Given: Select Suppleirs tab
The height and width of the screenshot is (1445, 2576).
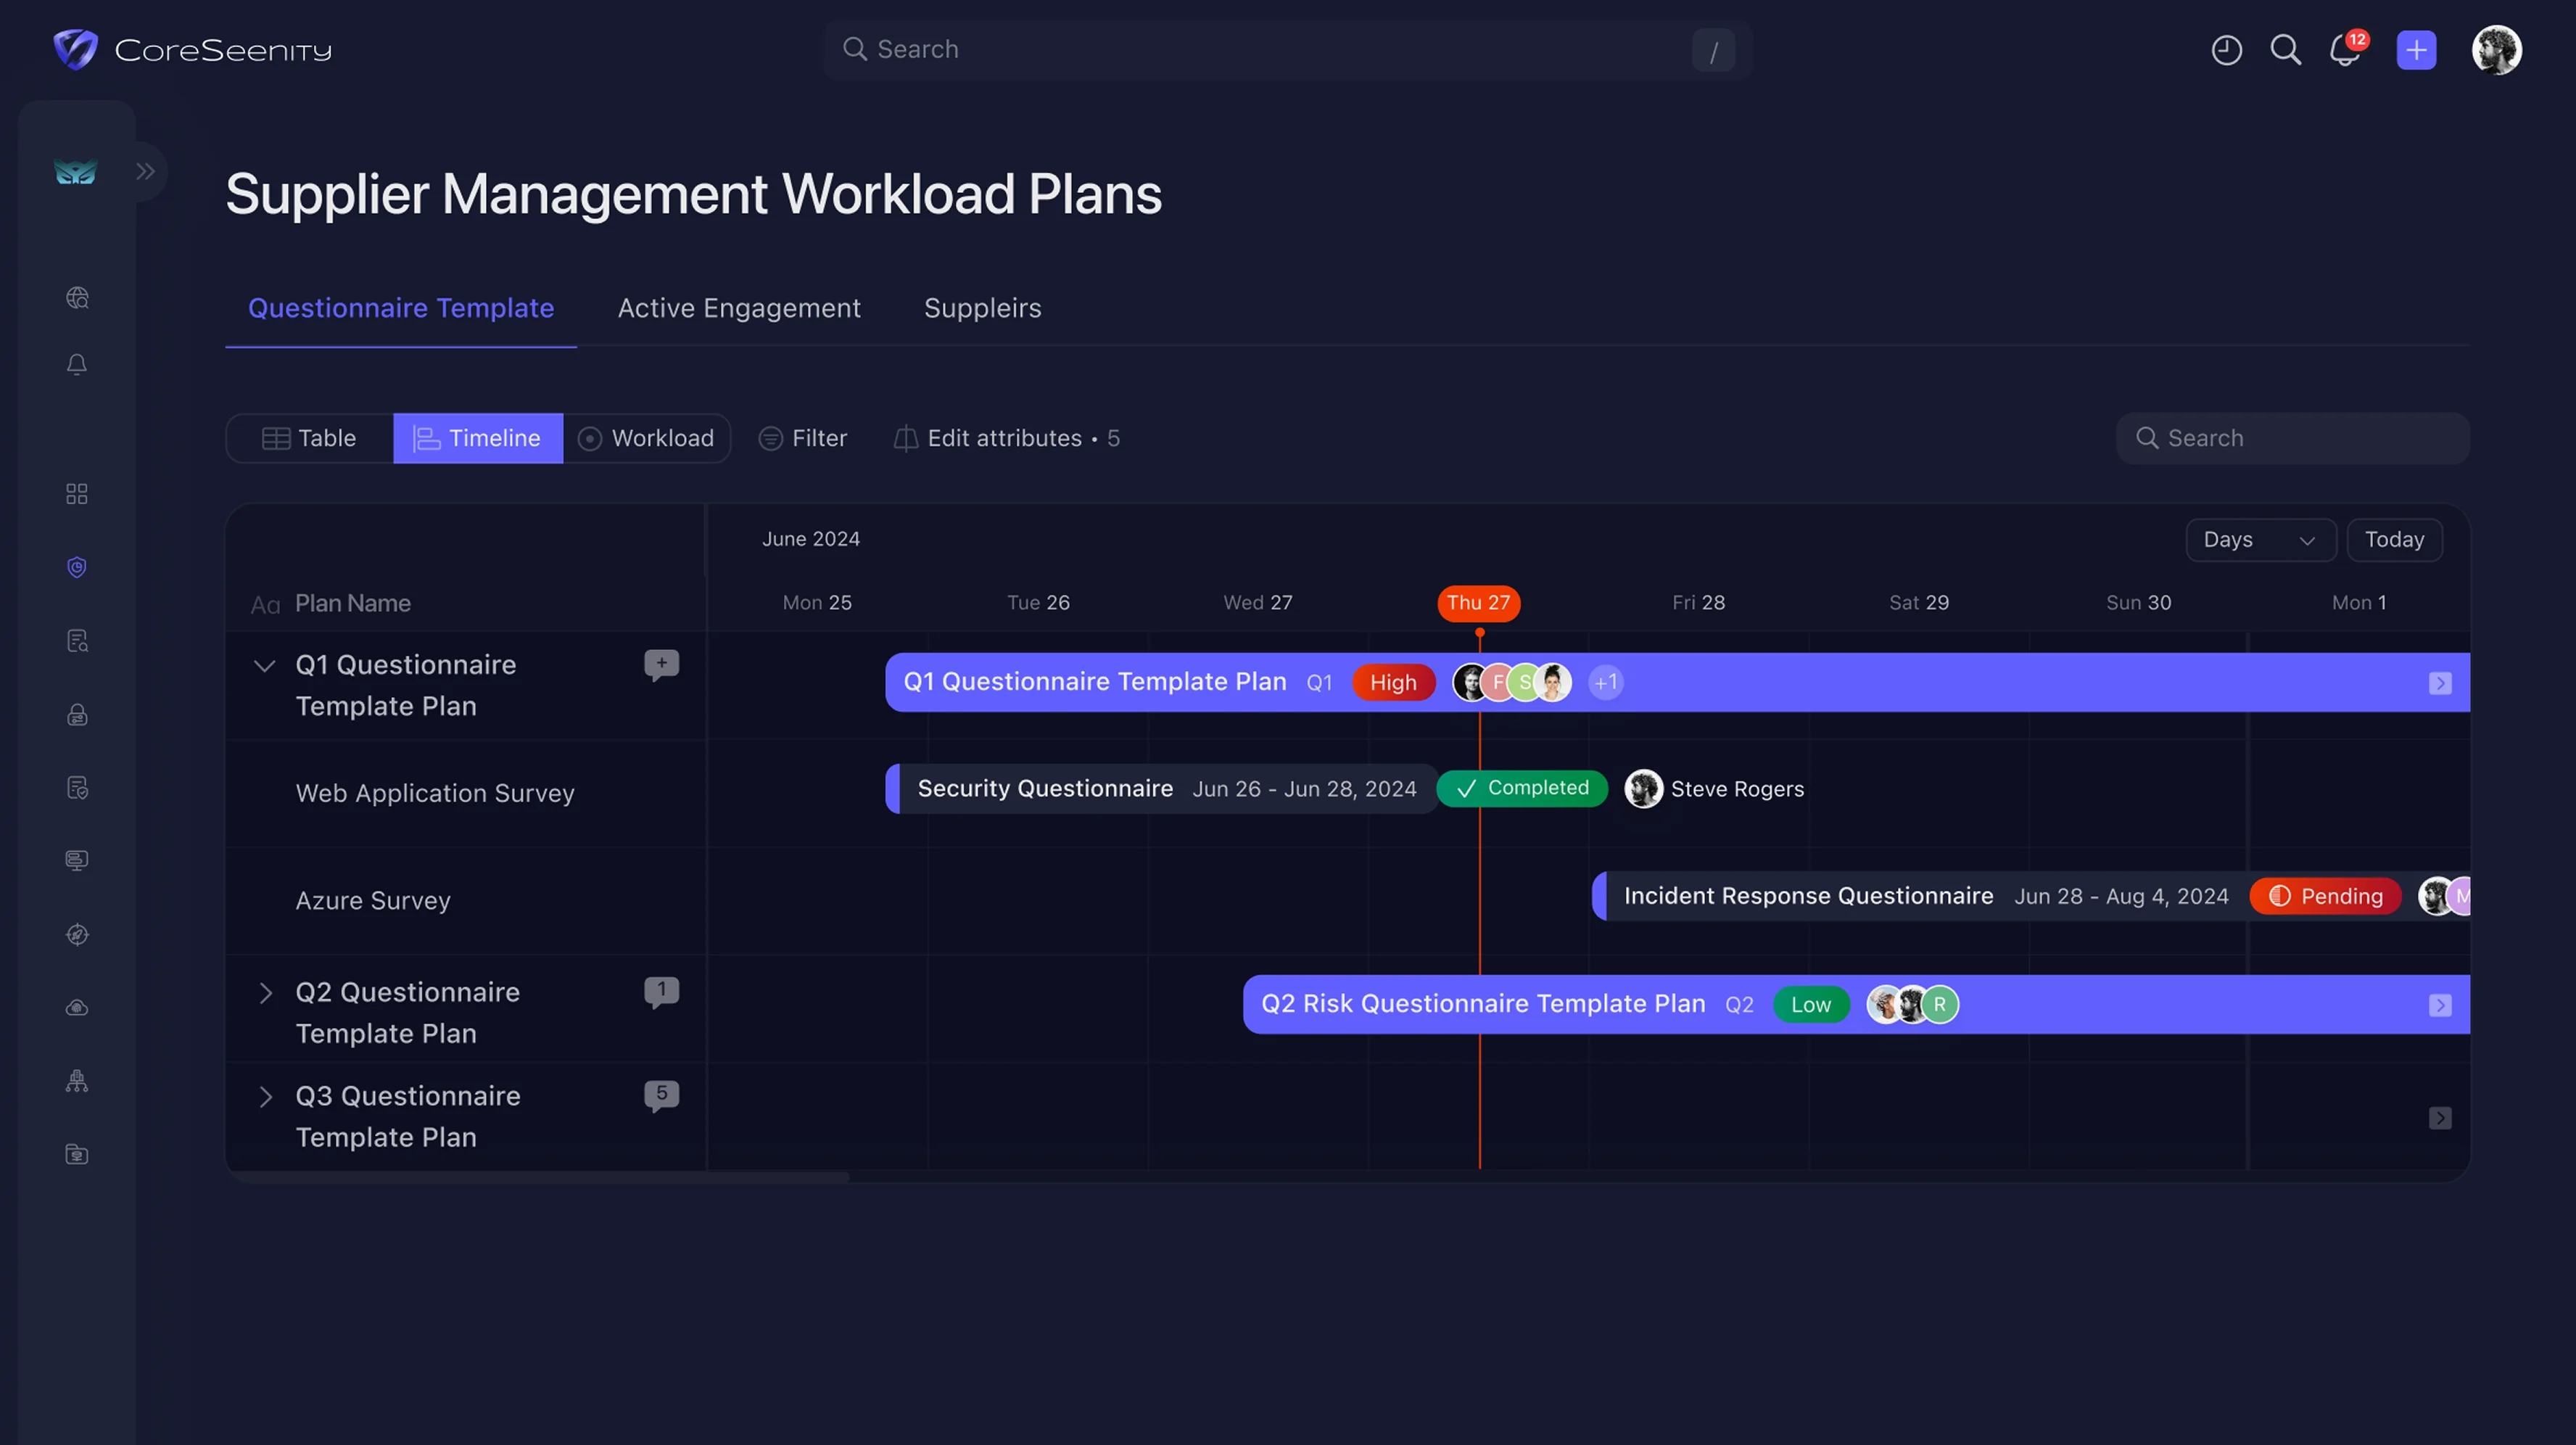Looking at the screenshot, I should click(x=982, y=308).
